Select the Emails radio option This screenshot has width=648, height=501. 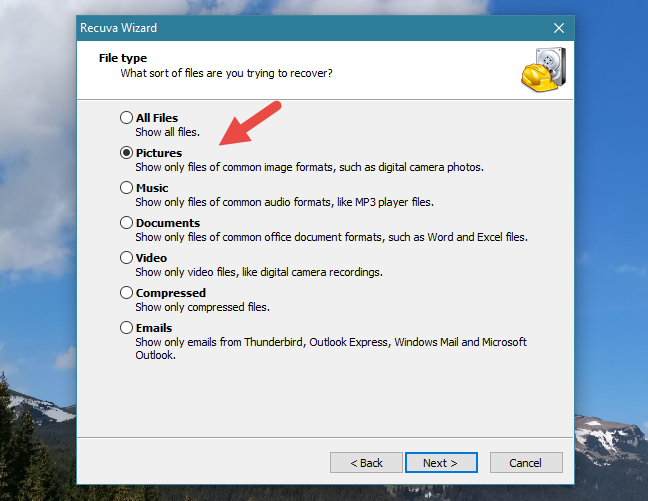pos(126,328)
